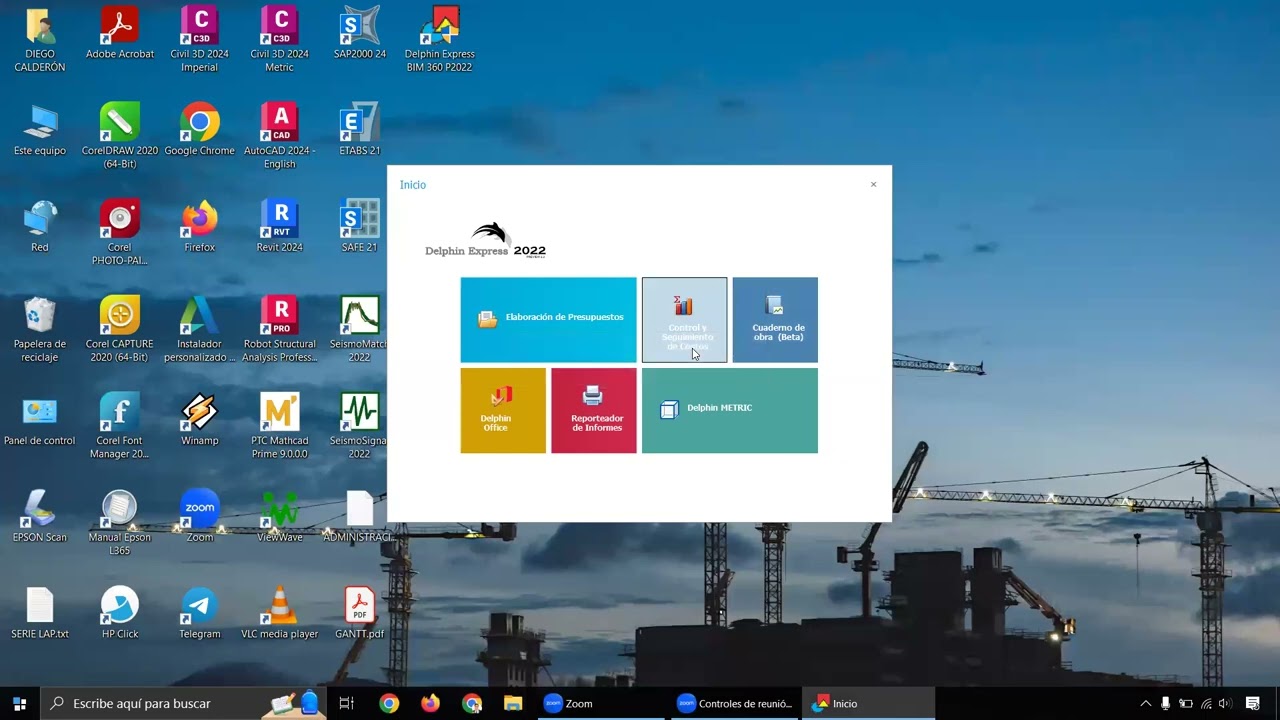1280x720 pixels.
Task: Select the Civil 3D 2024 Imperial shortcut
Action: click(200, 39)
